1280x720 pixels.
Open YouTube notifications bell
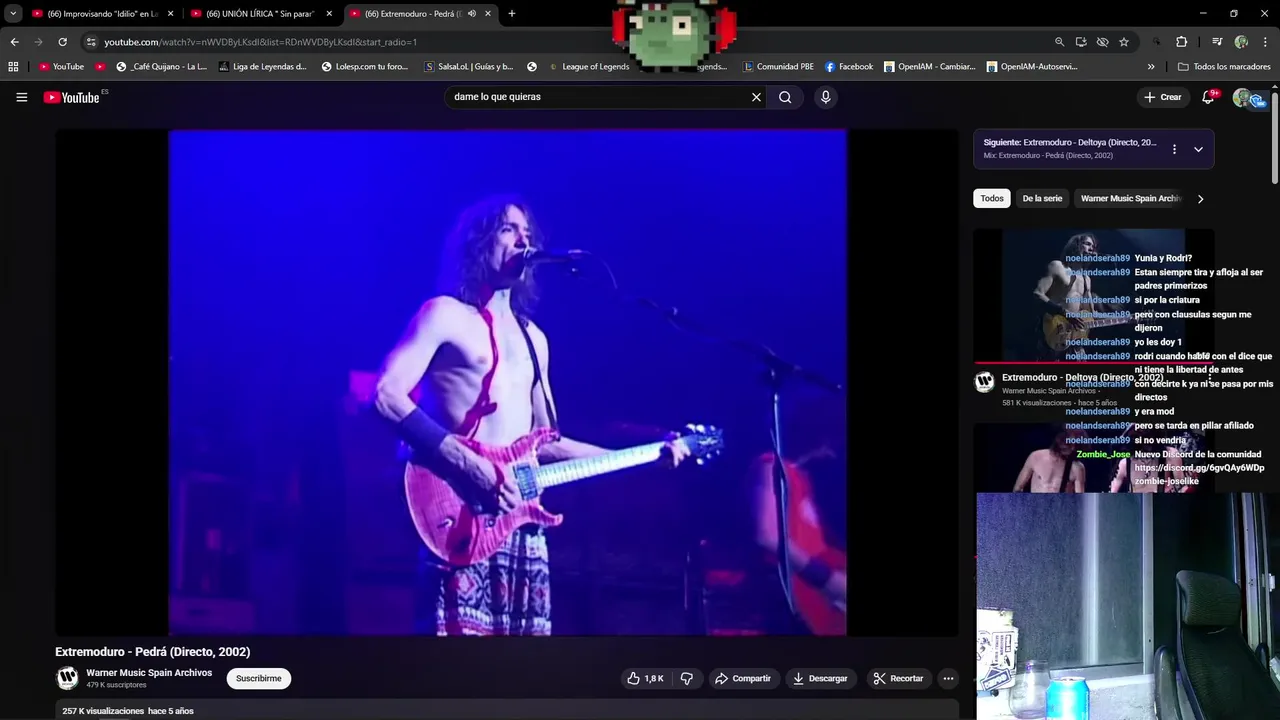tap(1208, 97)
